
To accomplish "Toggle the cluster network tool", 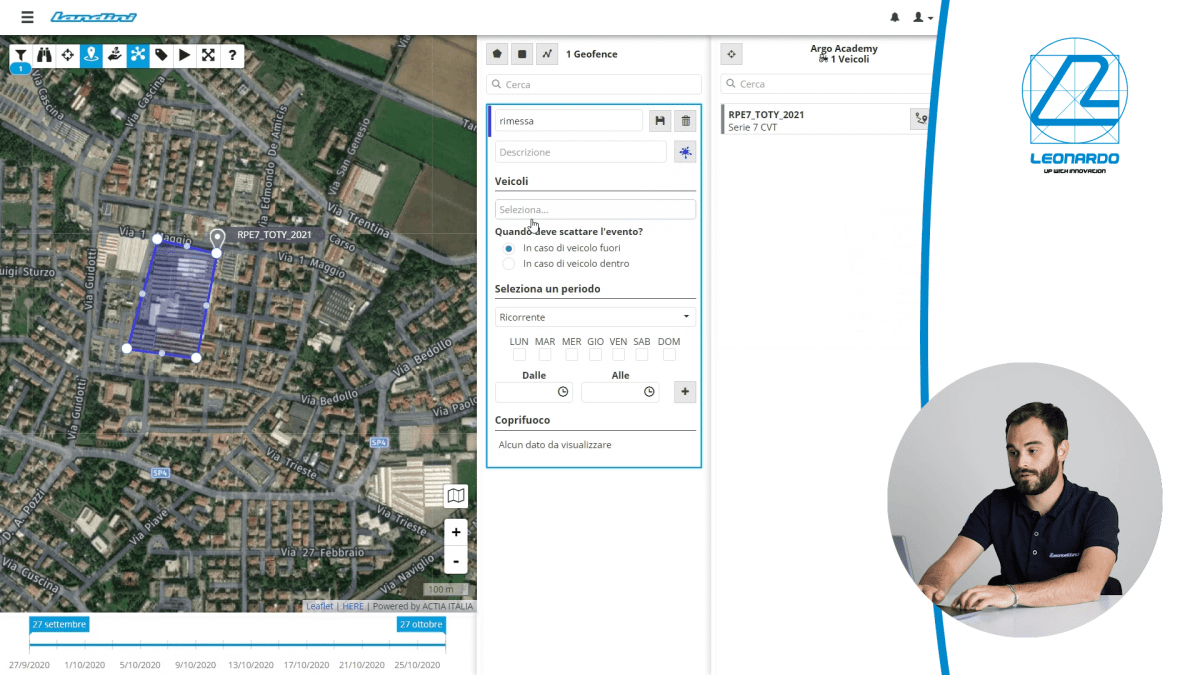I will tap(138, 55).
